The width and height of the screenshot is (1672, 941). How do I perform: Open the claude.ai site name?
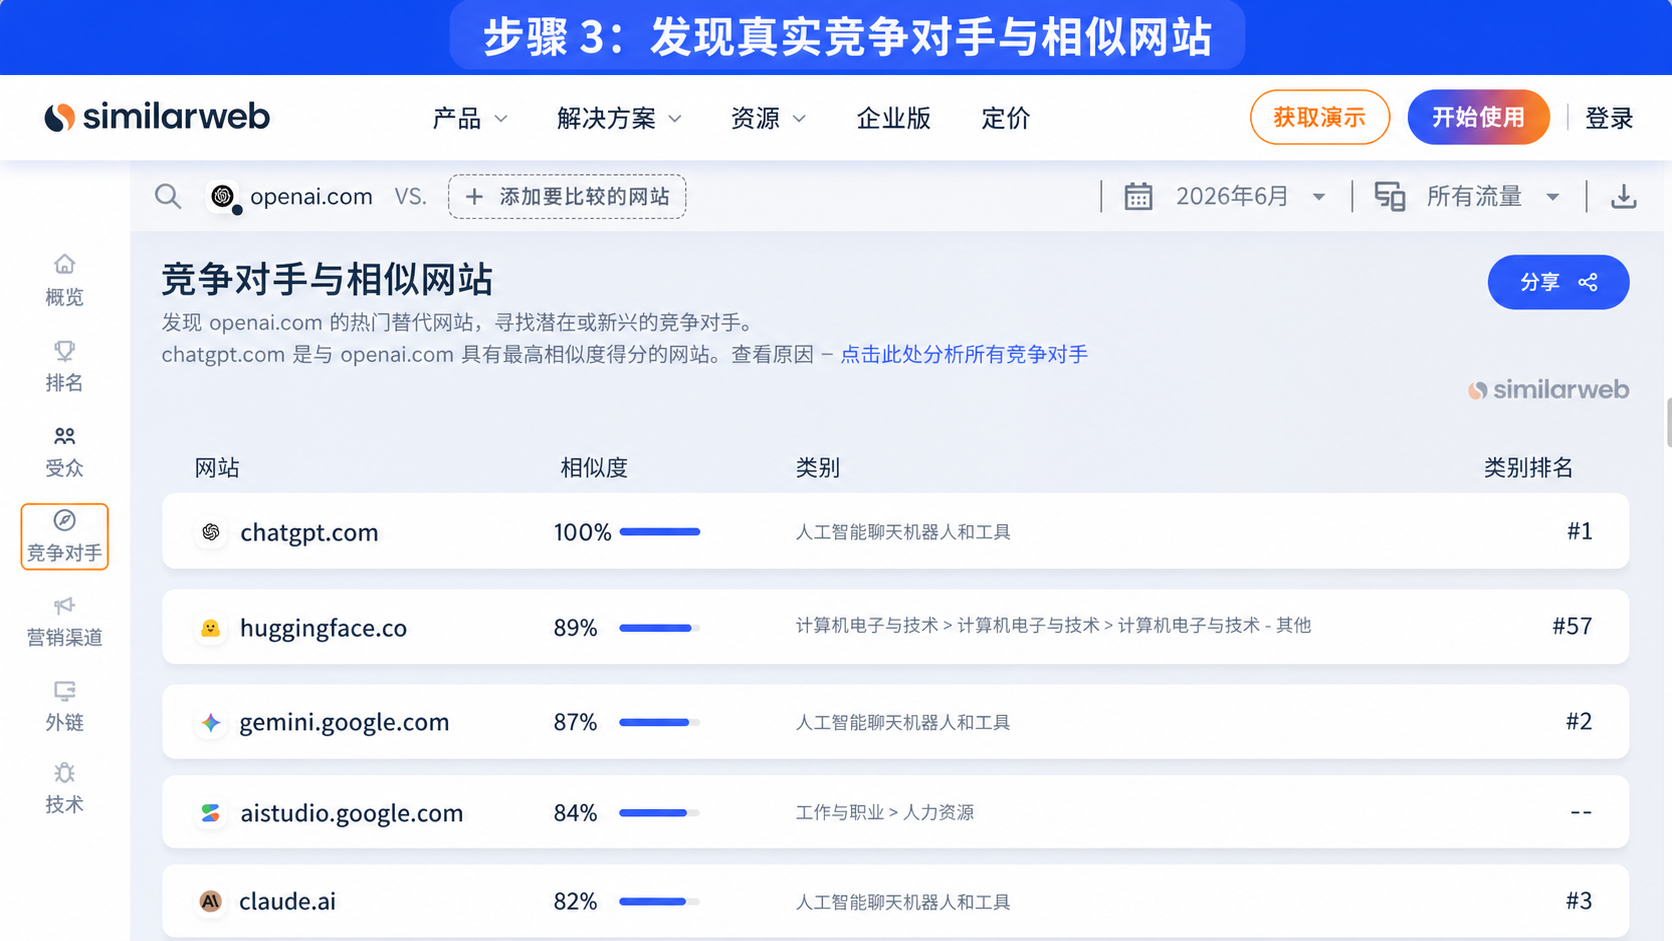click(x=287, y=901)
